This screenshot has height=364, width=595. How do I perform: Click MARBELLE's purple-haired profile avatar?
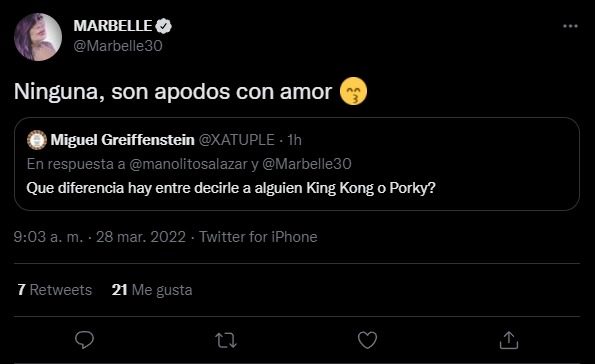coord(38,37)
